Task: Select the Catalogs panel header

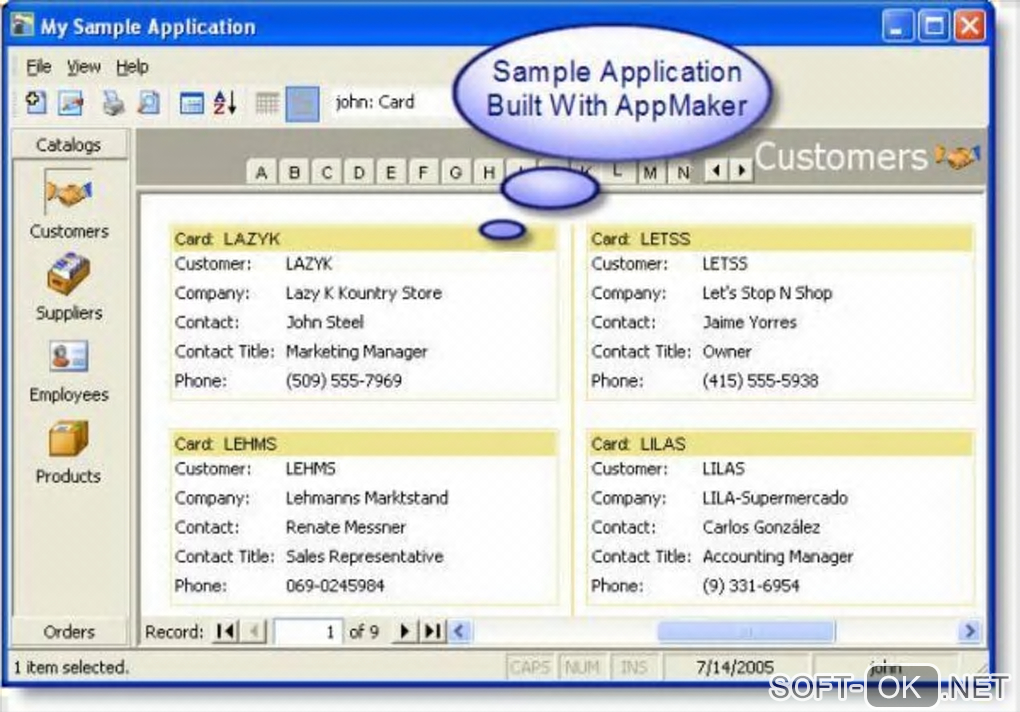Action: pos(69,144)
